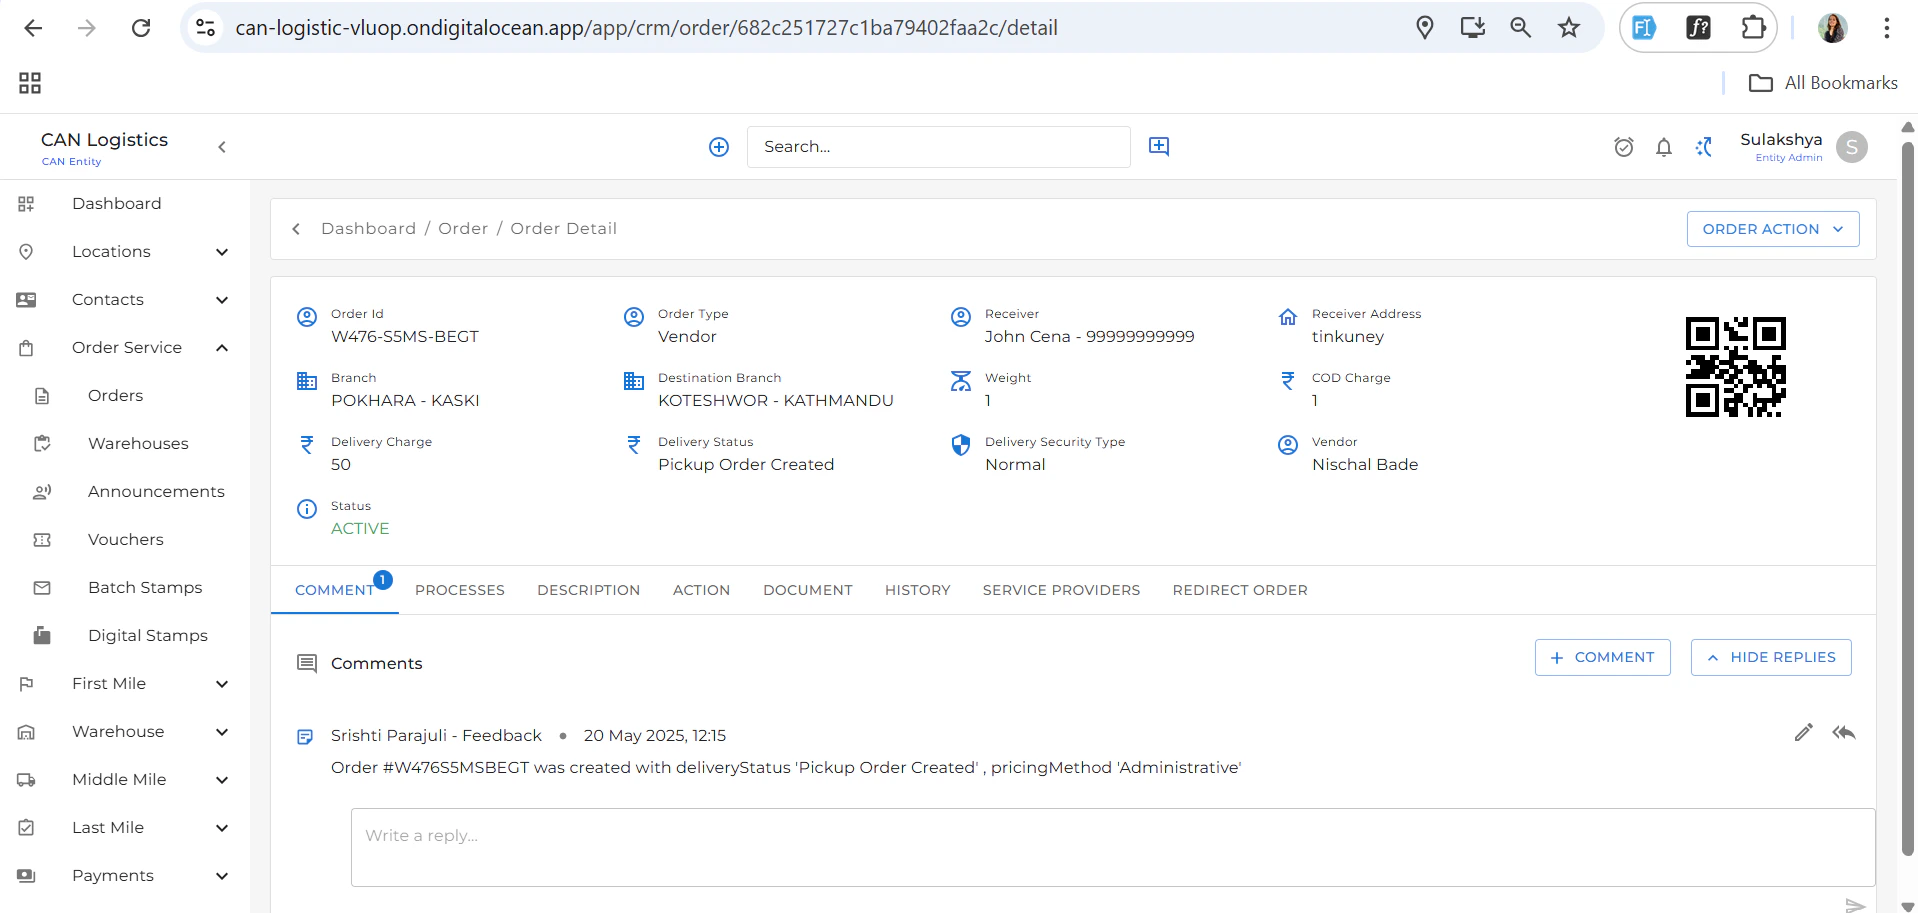This screenshot has height=913, width=1918.
Task: Open the browser extensions puzzle icon
Action: pos(1753,28)
